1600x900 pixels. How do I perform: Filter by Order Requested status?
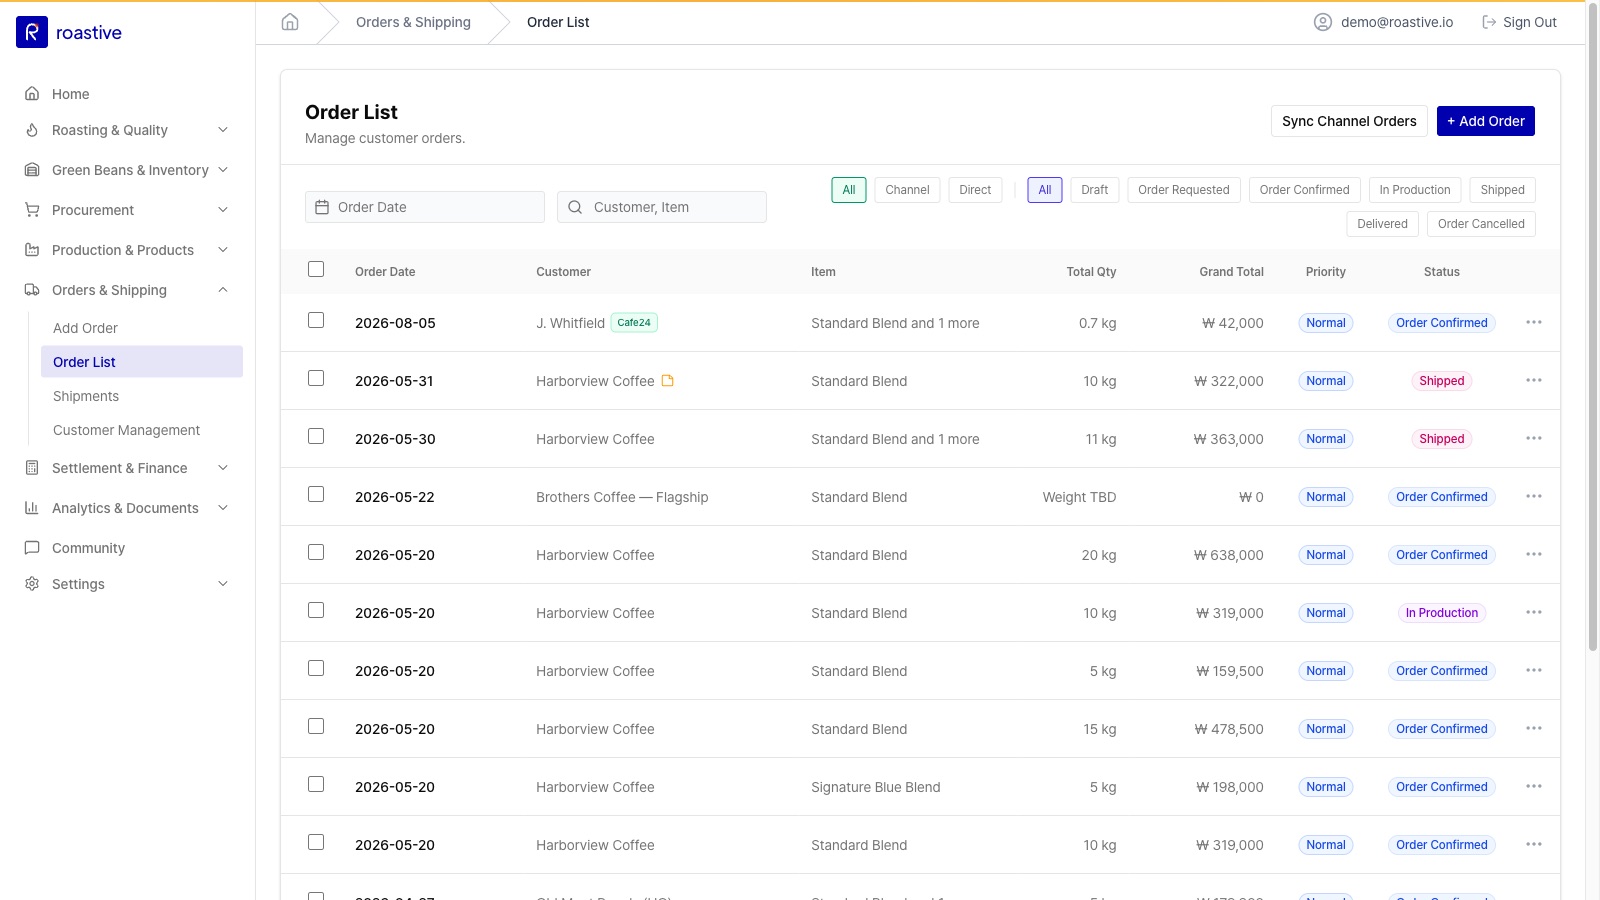(1184, 190)
